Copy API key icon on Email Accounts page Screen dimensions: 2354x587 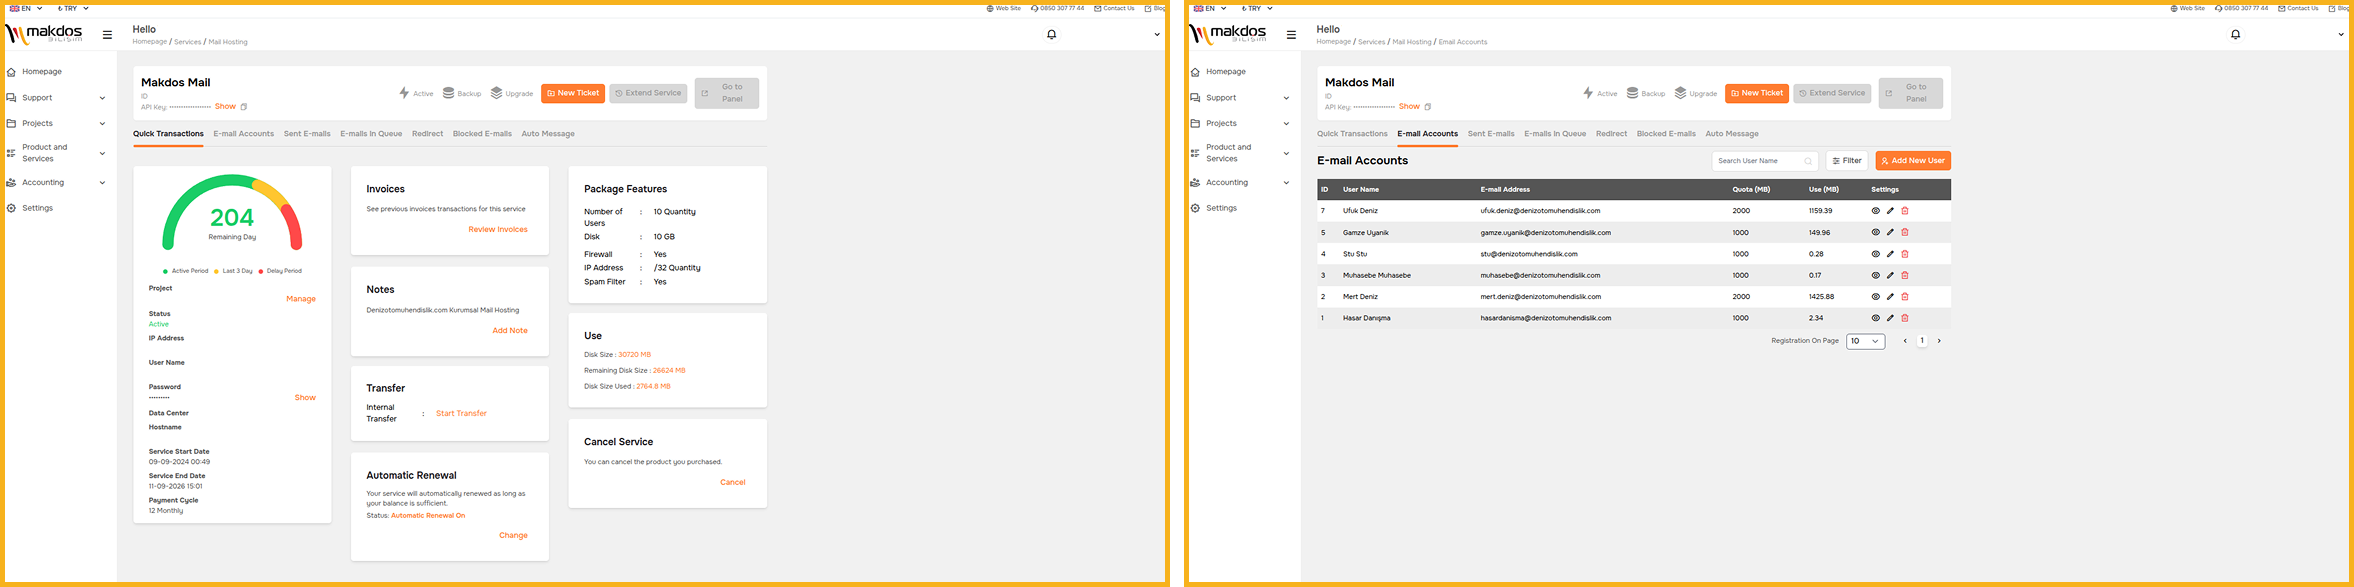(x=1428, y=107)
